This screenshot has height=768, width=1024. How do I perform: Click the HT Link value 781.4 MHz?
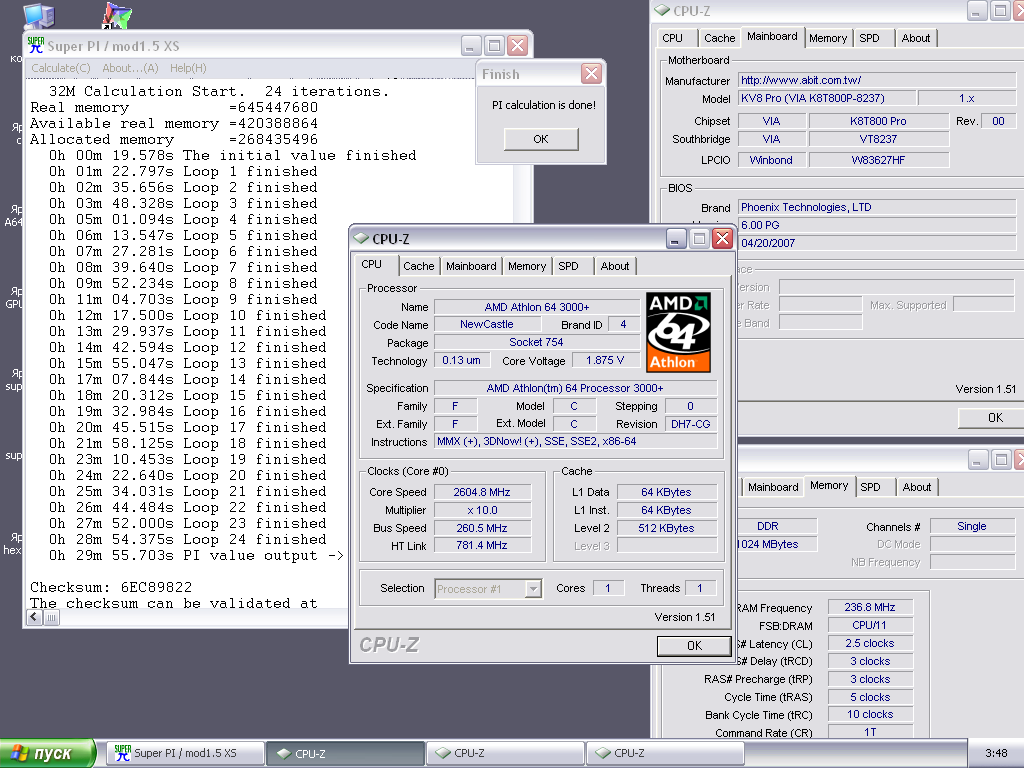(482, 545)
